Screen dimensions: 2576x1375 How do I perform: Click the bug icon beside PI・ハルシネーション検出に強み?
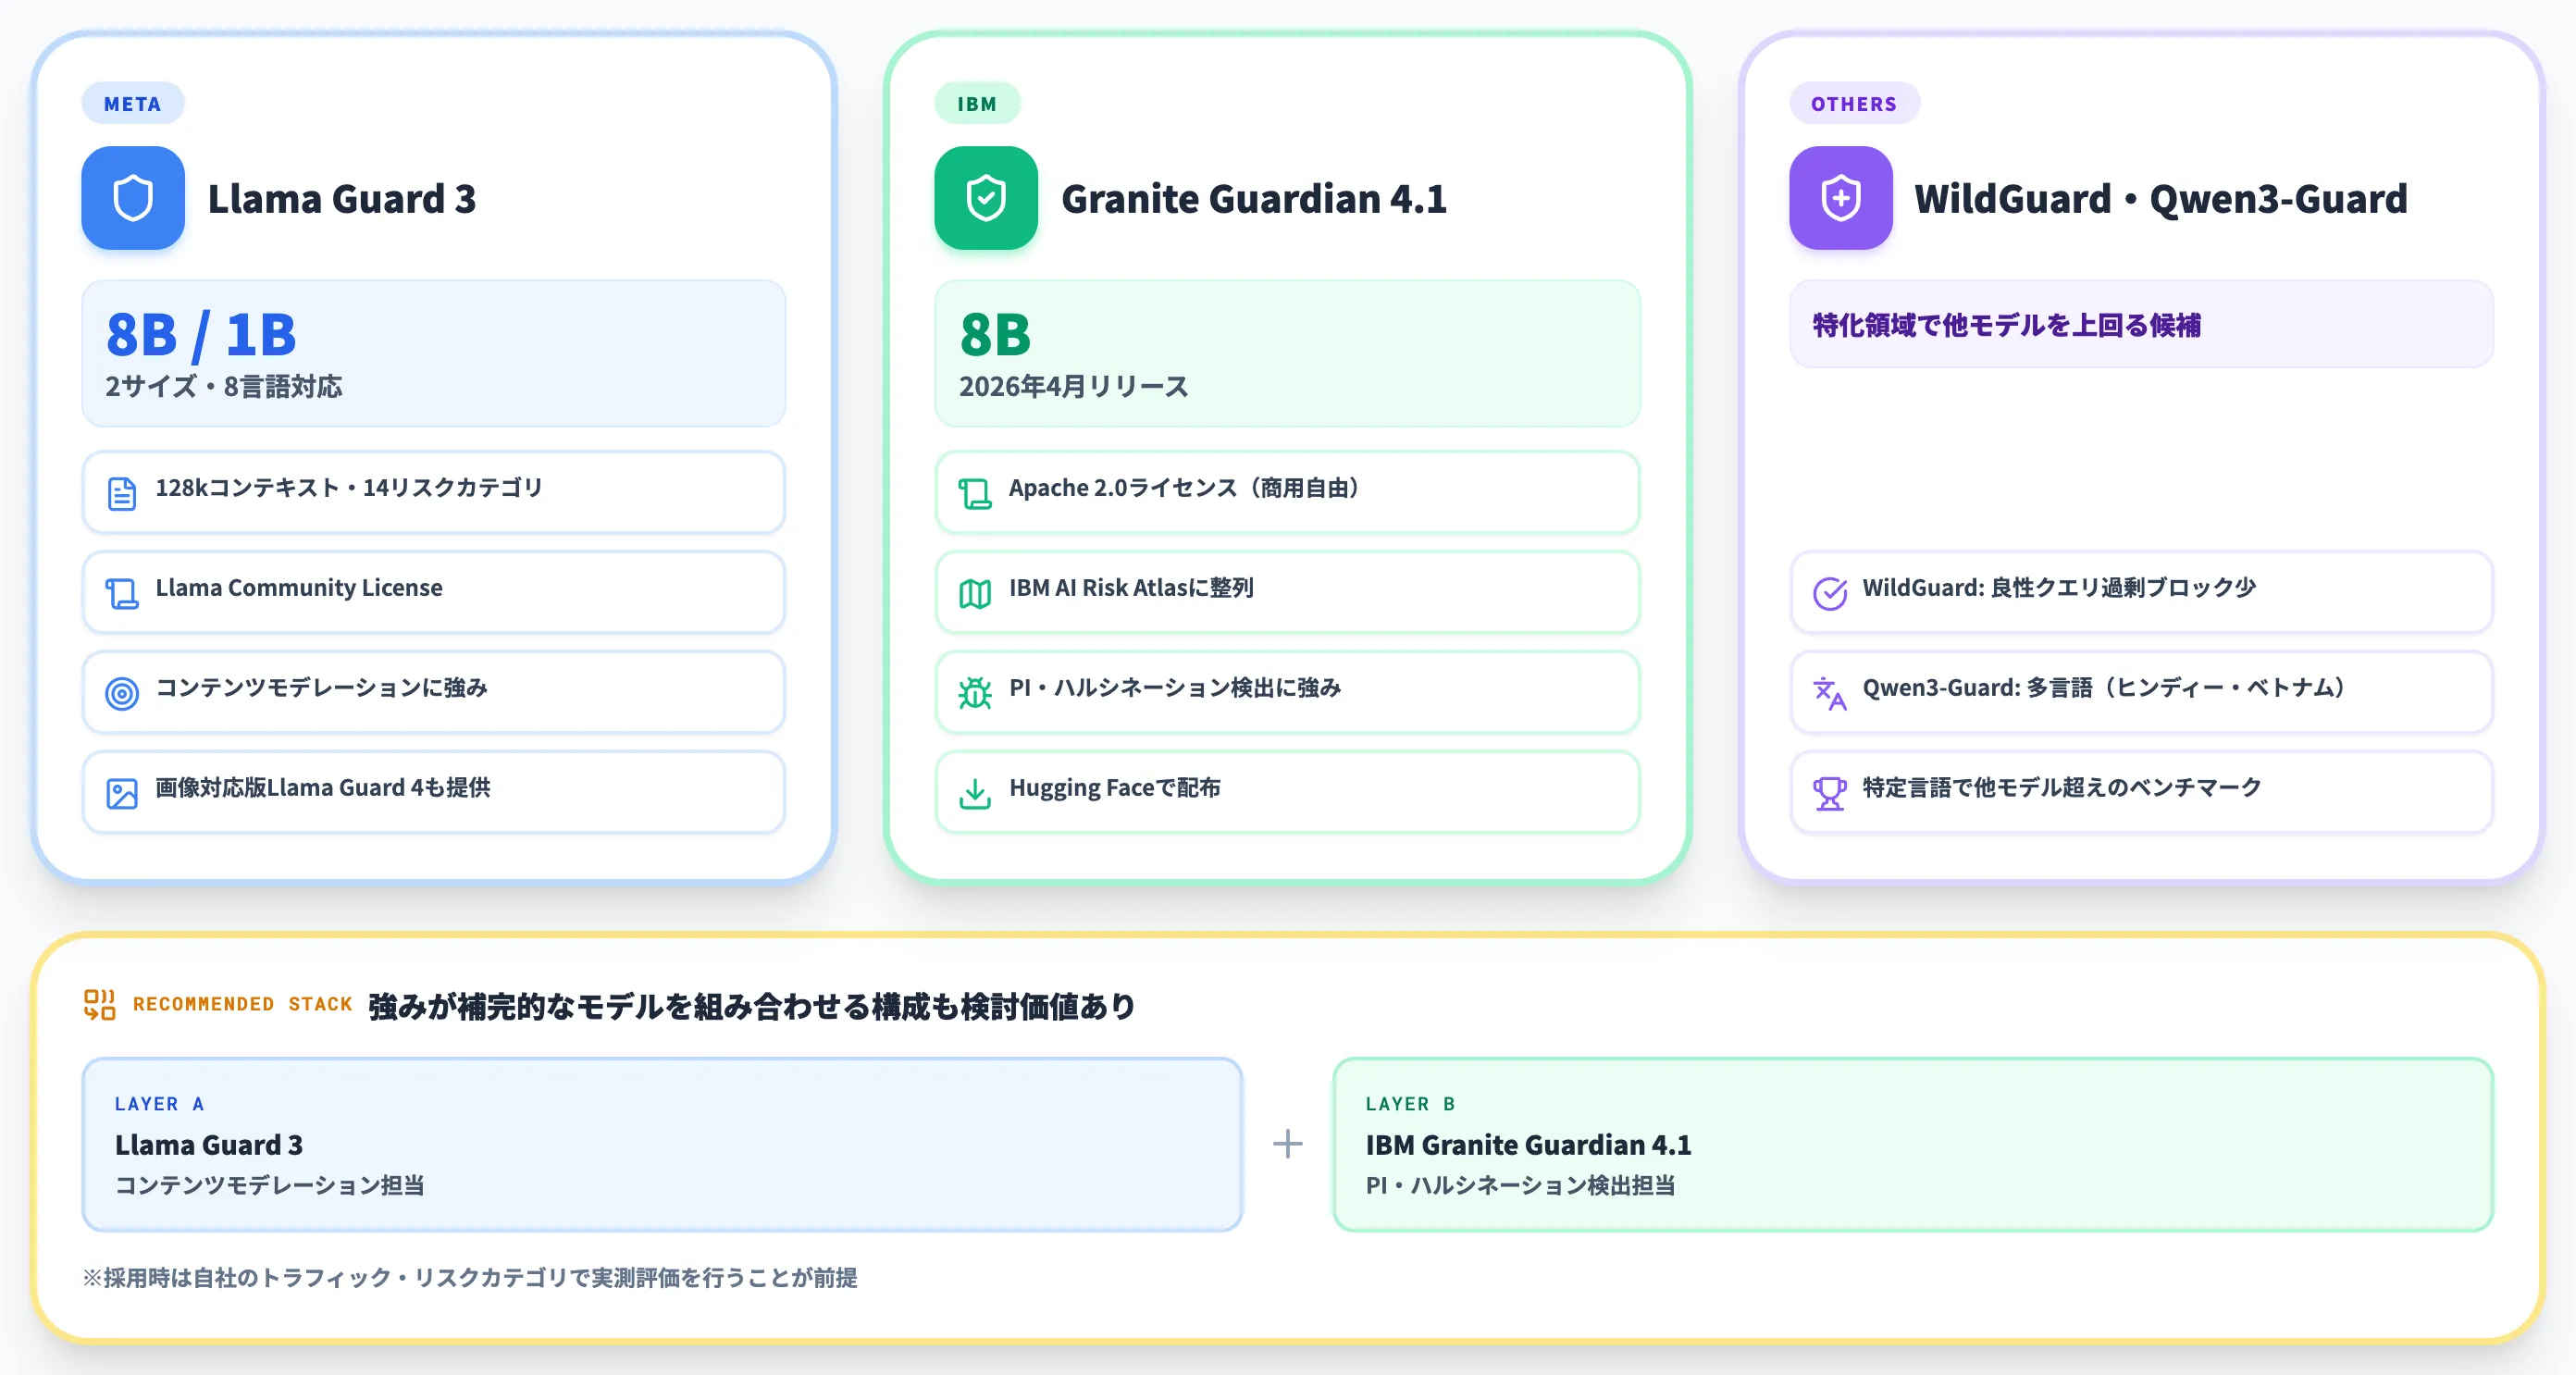coord(975,693)
